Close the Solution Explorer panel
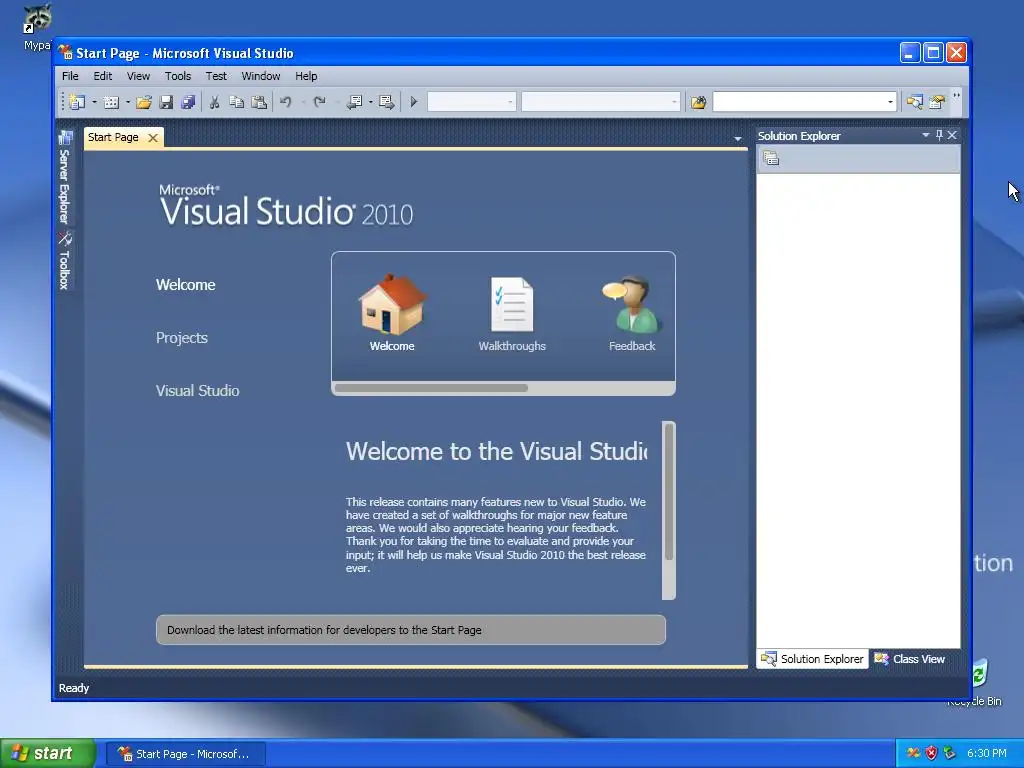The height and width of the screenshot is (768, 1024). [952, 135]
